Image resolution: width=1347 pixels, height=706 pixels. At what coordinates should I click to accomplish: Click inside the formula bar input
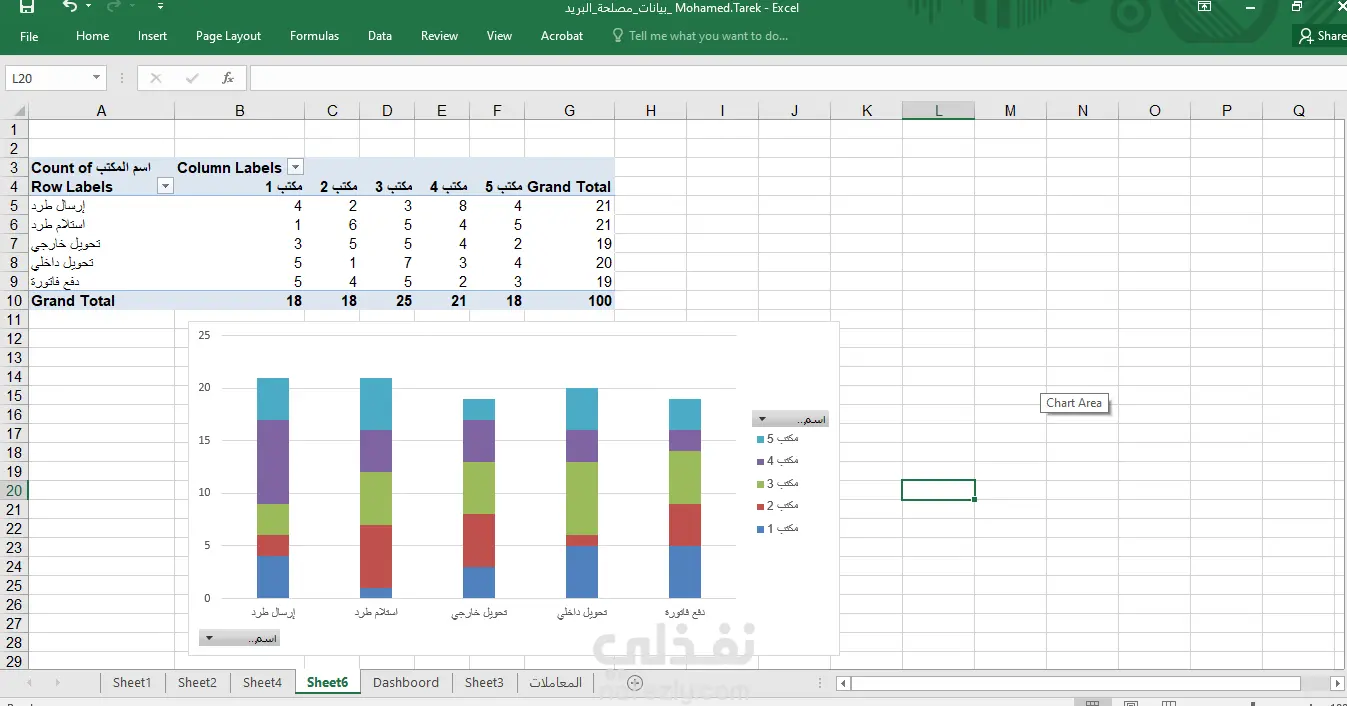(x=798, y=78)
